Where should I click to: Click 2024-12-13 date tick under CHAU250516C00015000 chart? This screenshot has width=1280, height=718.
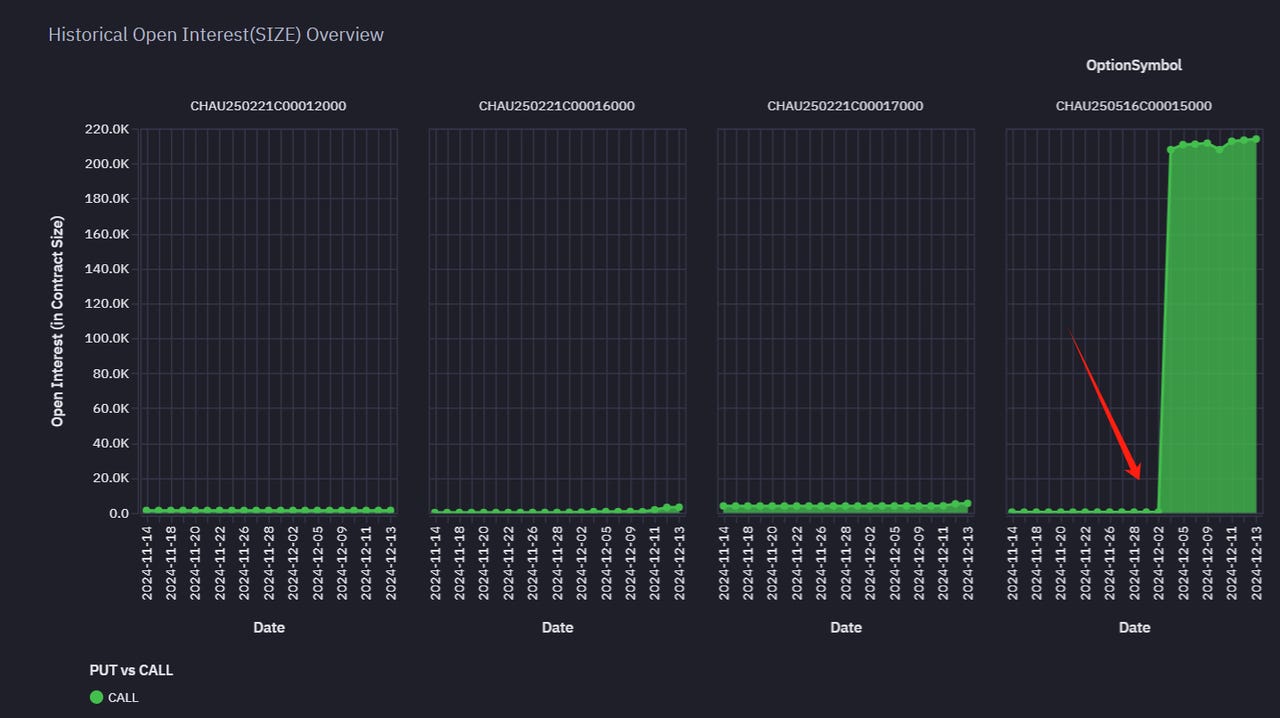(x=1257, y=562)
